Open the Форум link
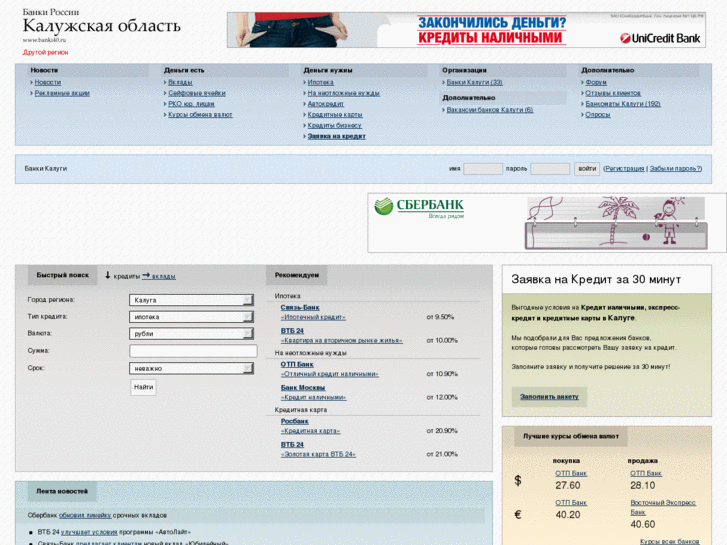This screenshot has width=727, height=545. click(596, 82)
